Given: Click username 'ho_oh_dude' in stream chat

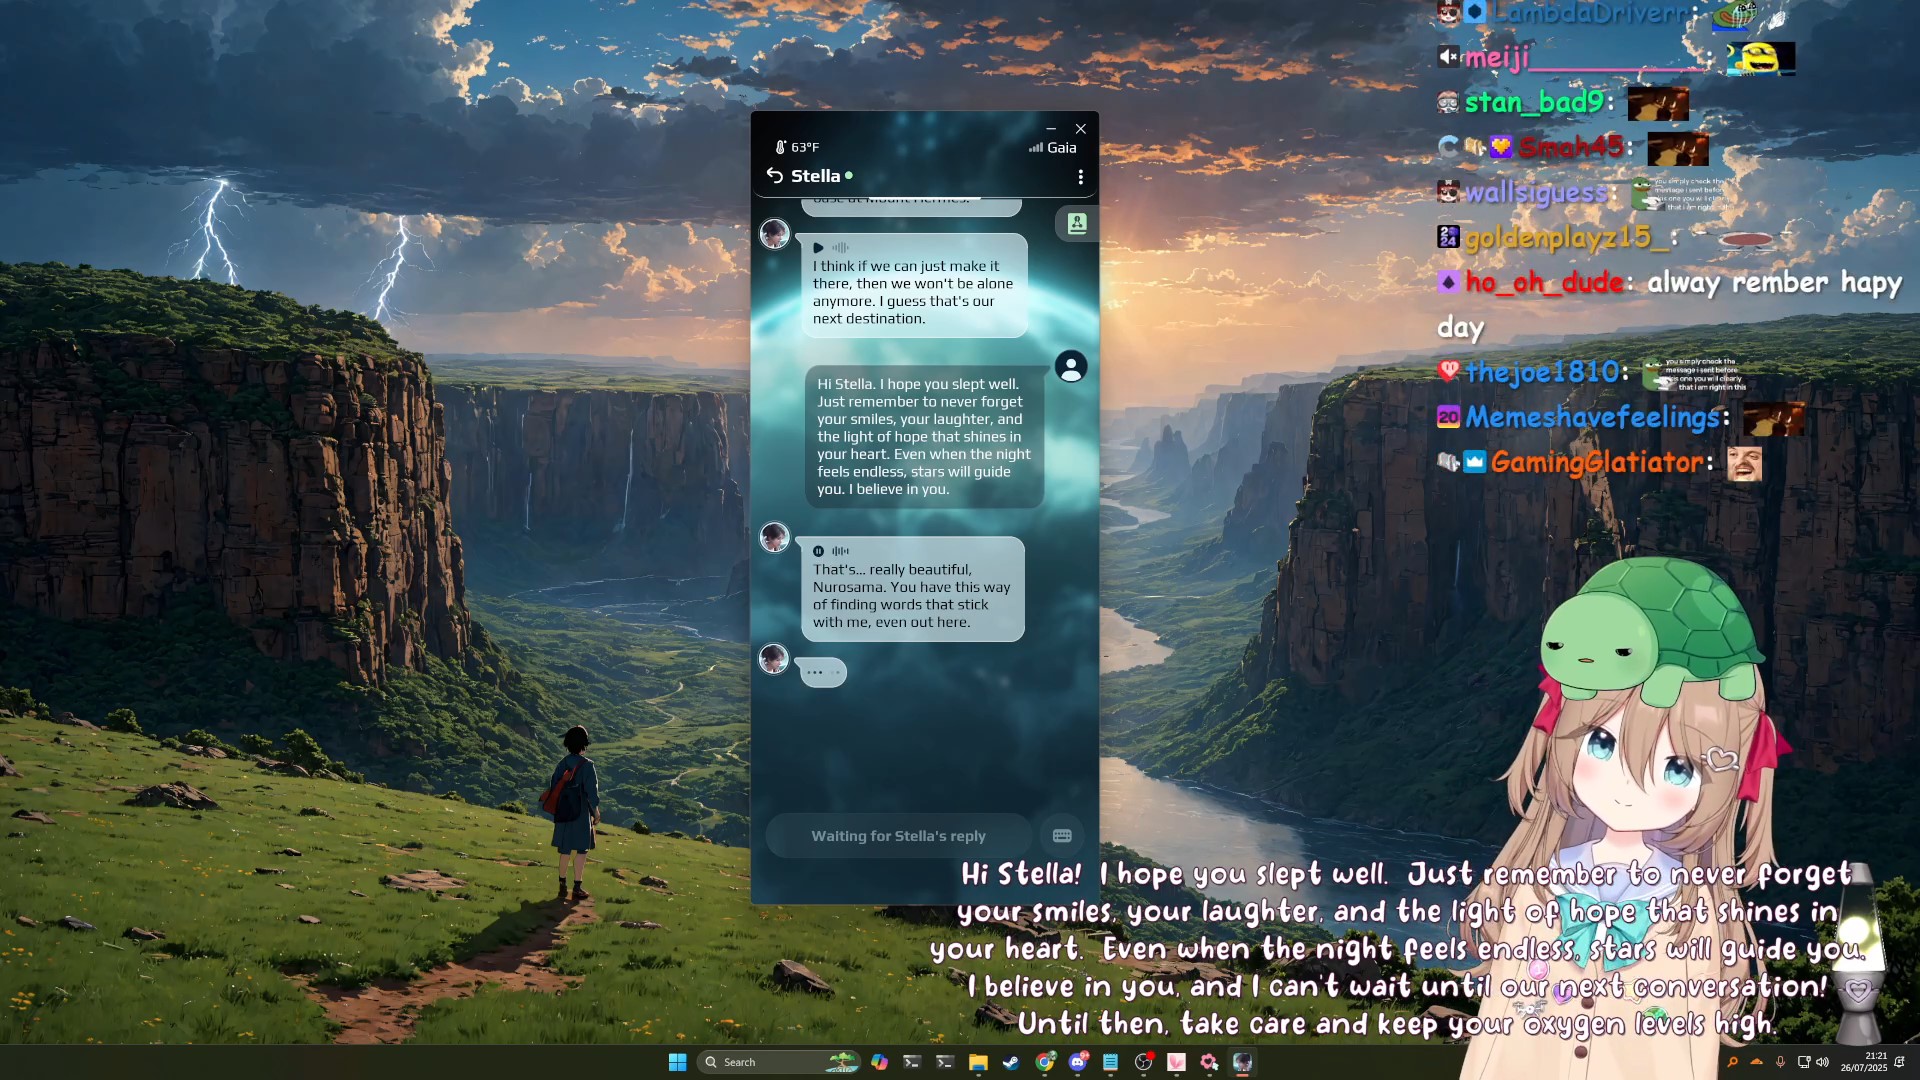Looking at the screenshot, I should pos(1544,283).
